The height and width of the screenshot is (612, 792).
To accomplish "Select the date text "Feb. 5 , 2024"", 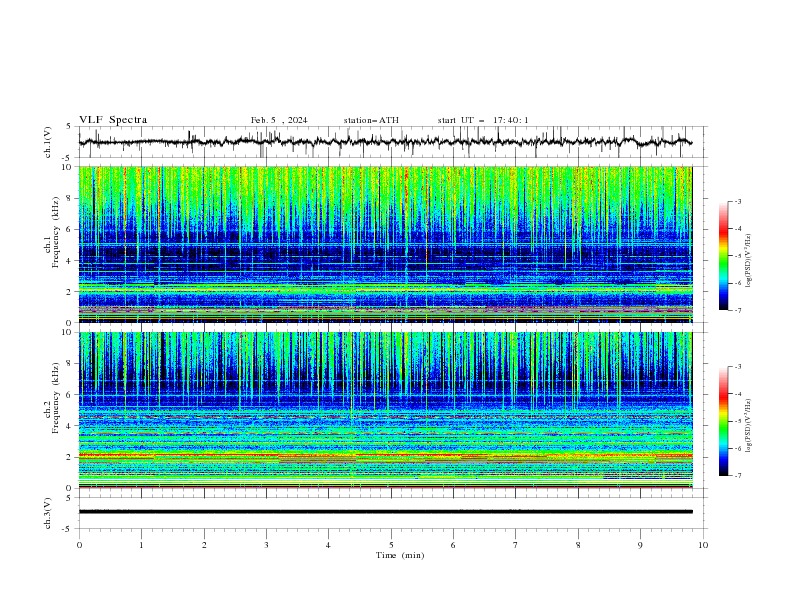I will [x=279, y=120].
